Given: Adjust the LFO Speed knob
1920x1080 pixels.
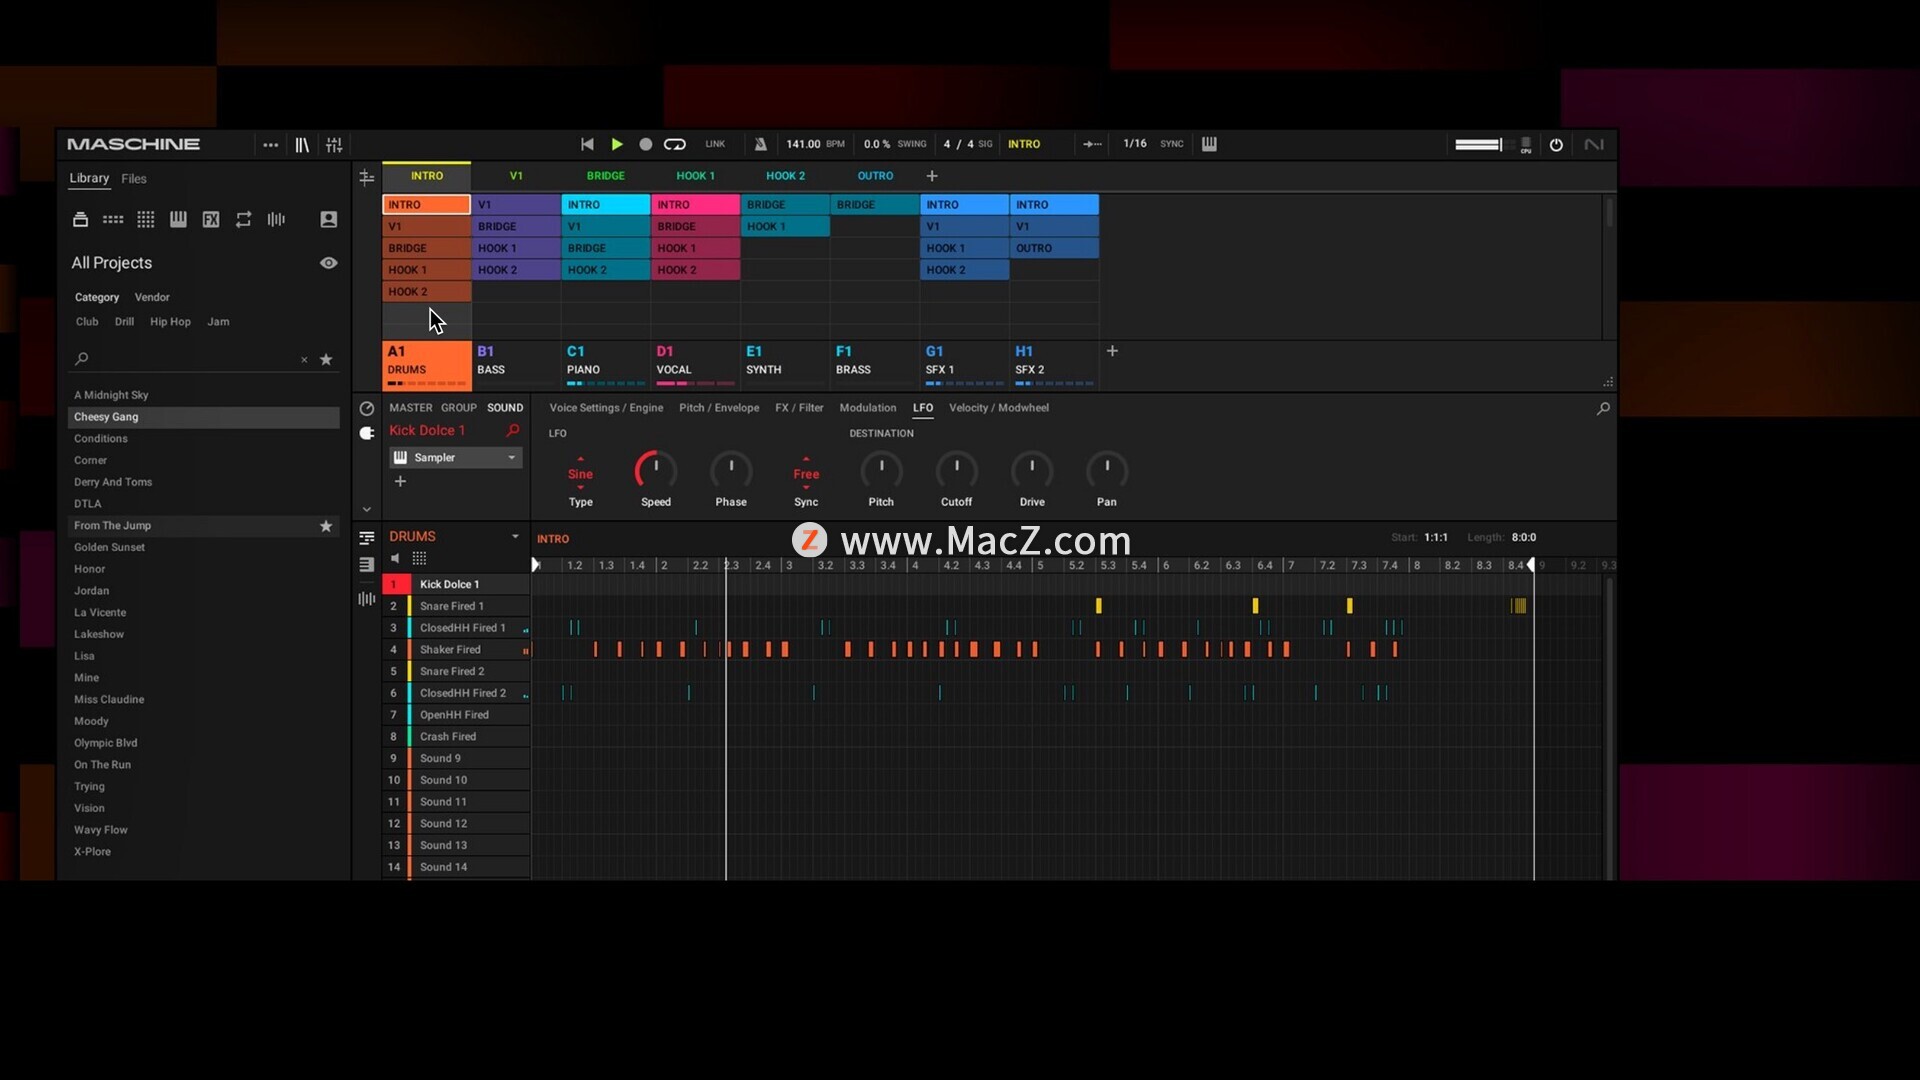Looking at the screenshot, I should tap(655, 470).
